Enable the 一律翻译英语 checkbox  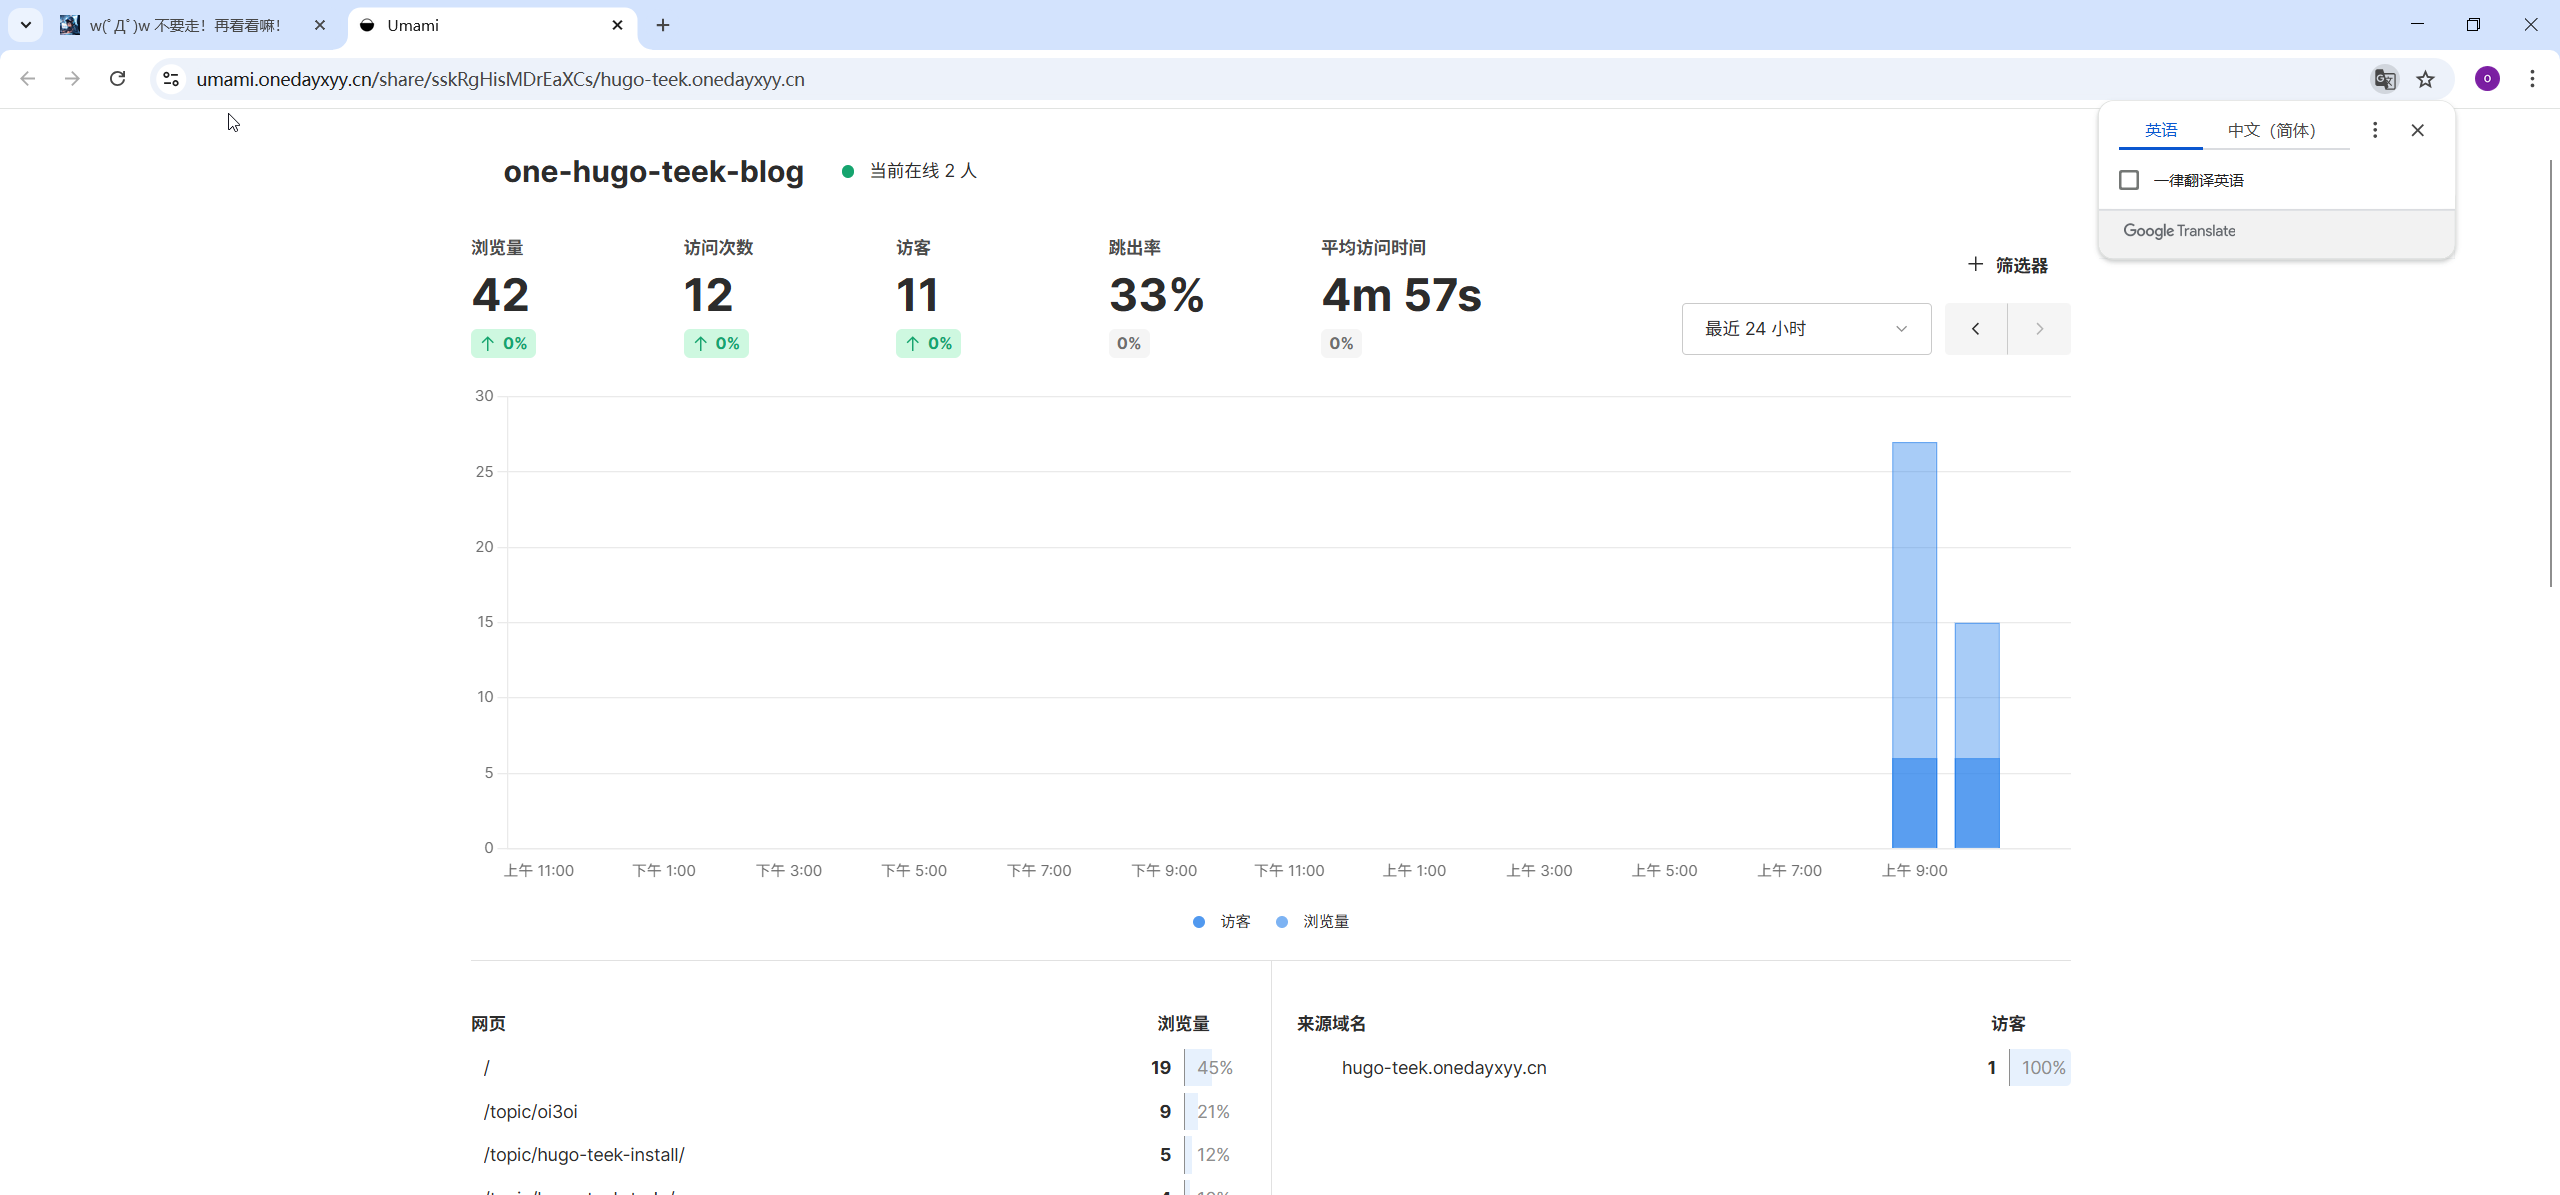click(2129, 180)
